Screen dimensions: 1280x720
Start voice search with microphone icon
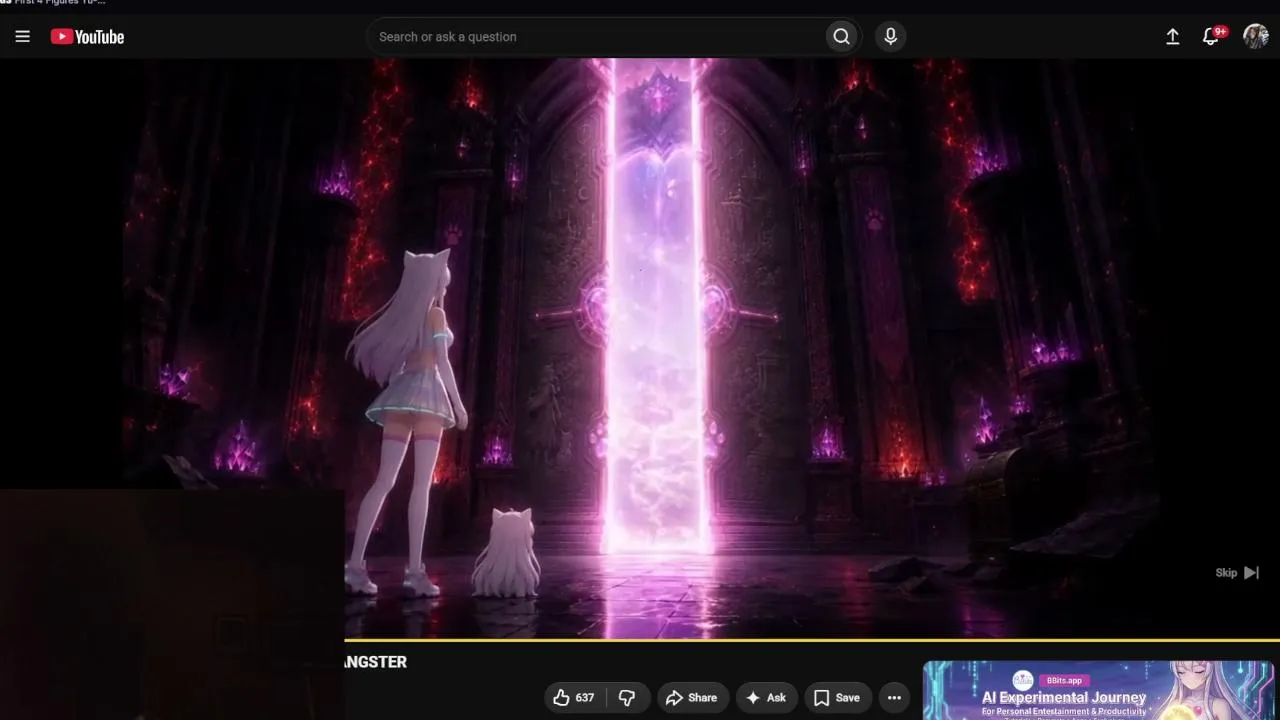tap(891, 37)
